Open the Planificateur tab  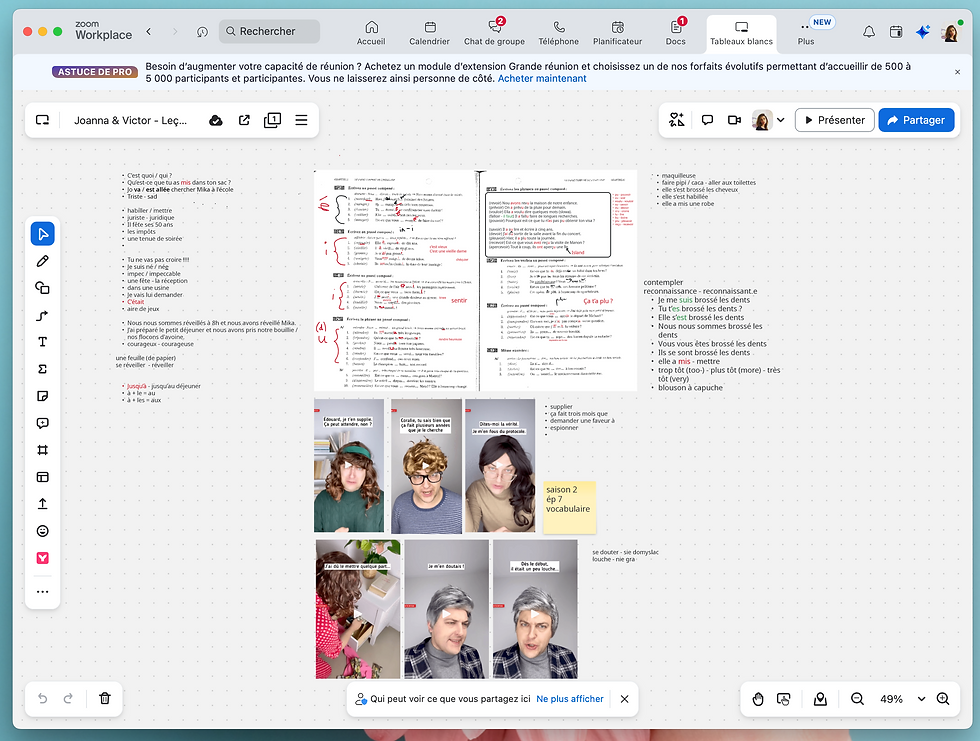(618, 32)
